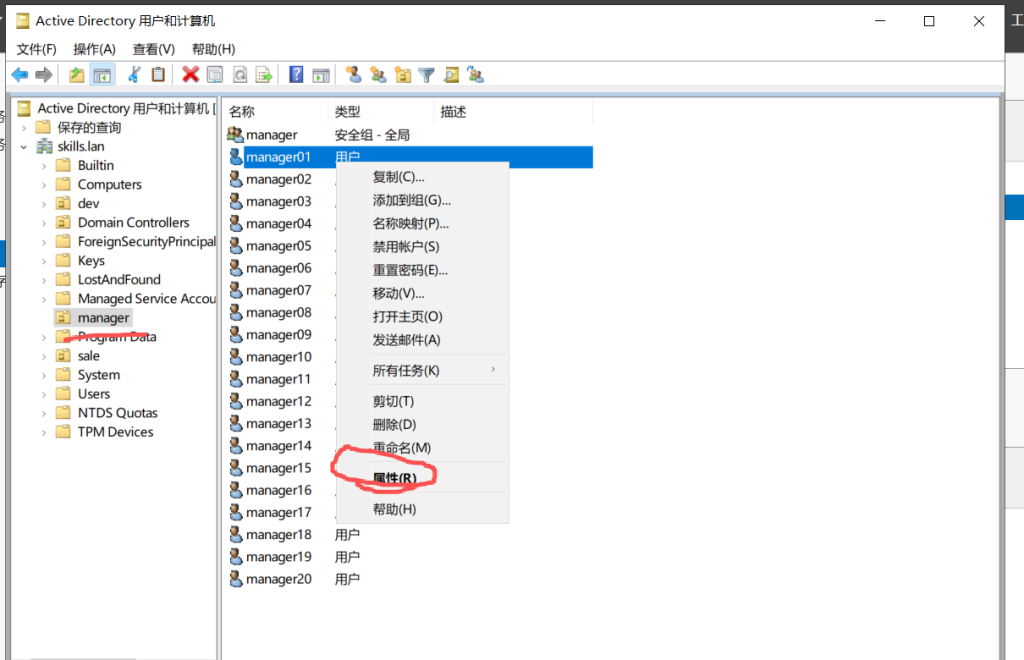The height and width of the screenshot is (660, 1024).
Task: Click the red Delete X toolbar icon
Action: coord(190,75)
